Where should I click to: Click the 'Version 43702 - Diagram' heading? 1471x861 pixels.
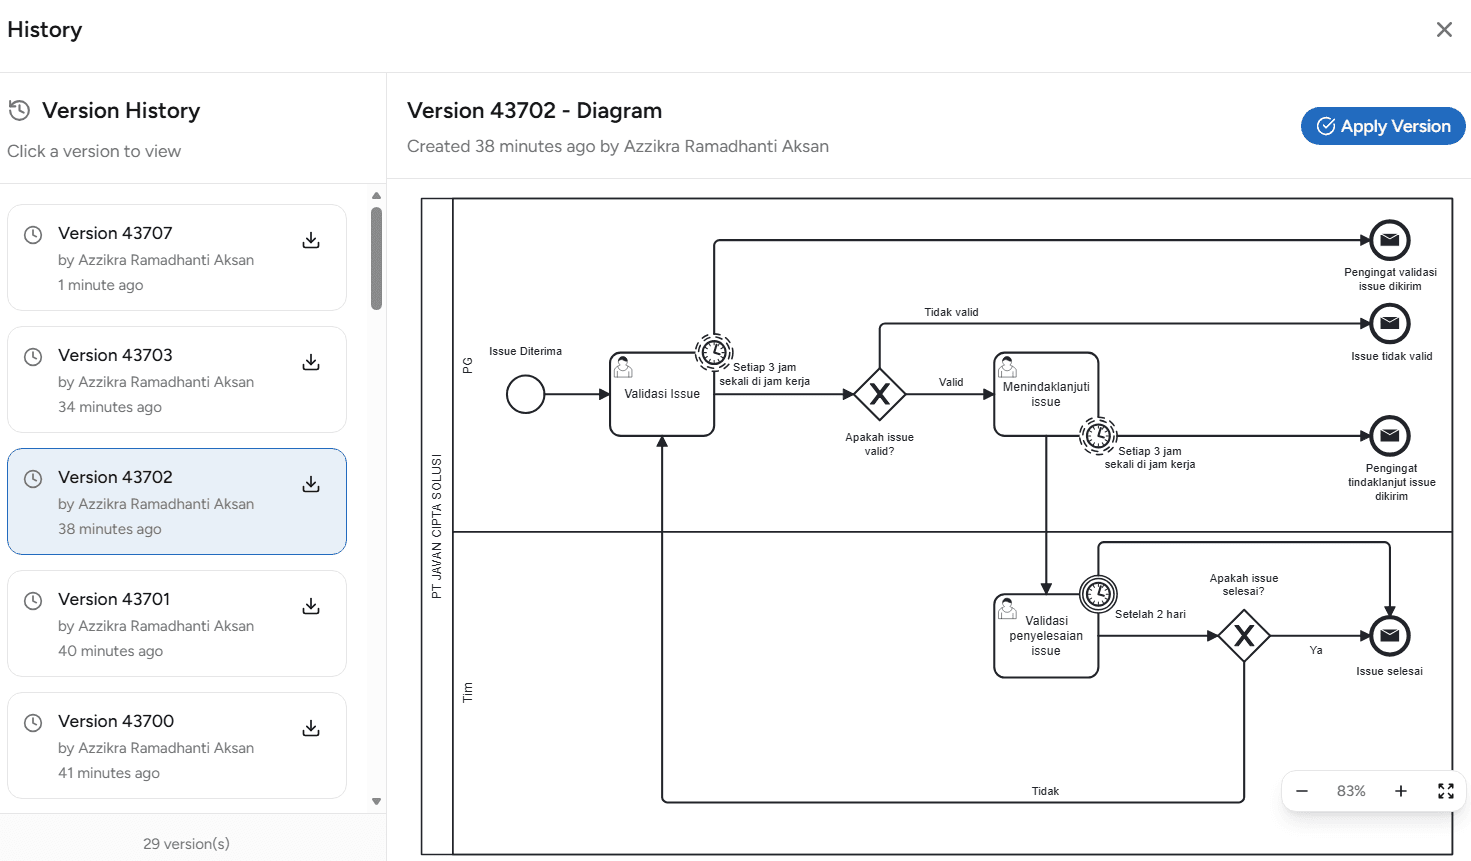tap(535, 111)
